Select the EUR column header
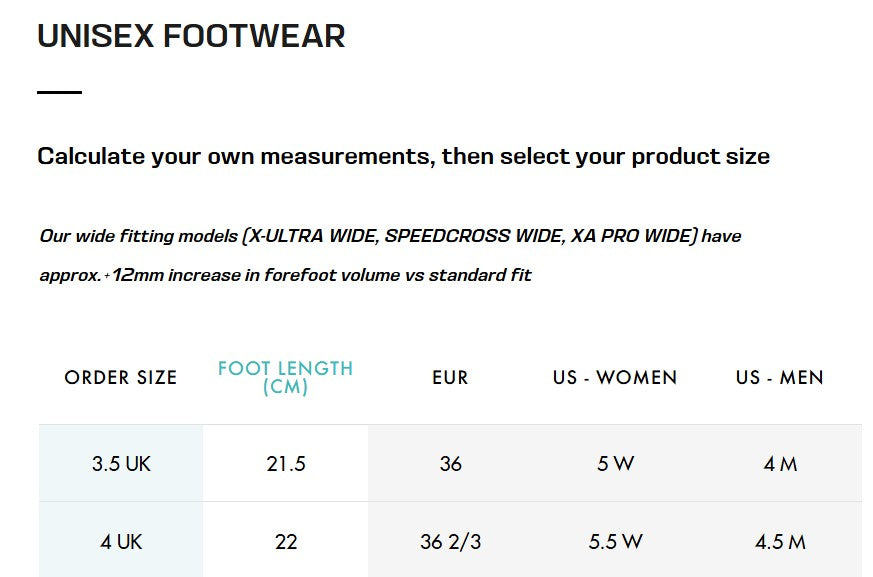This screenshot has width=873, height=577. click(450, 378)
